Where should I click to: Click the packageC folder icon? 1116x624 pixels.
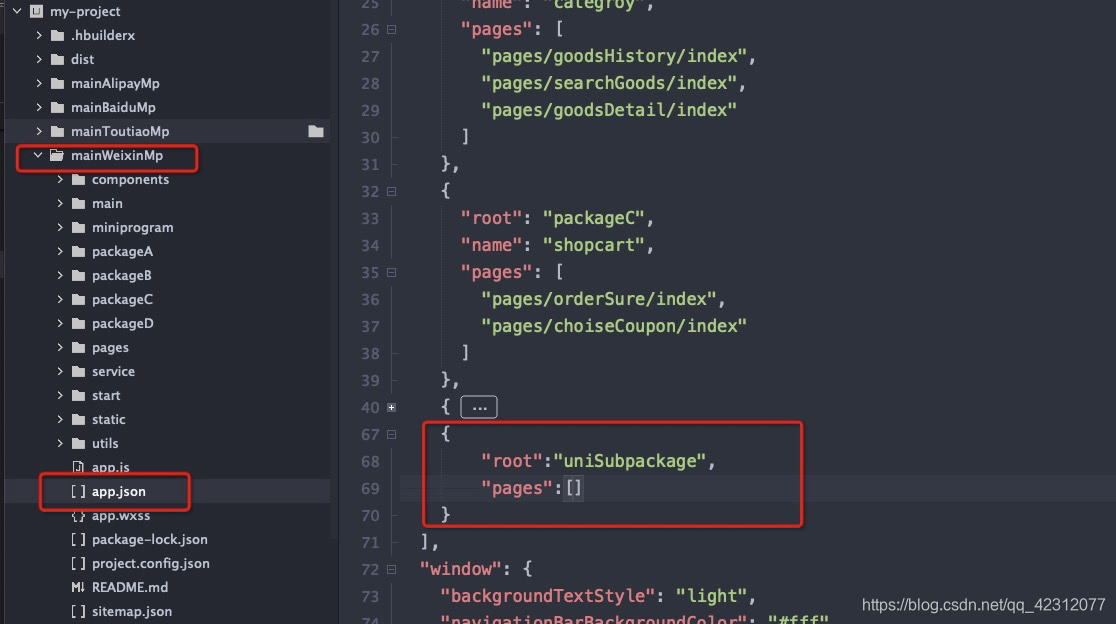(x=79, y=300)
